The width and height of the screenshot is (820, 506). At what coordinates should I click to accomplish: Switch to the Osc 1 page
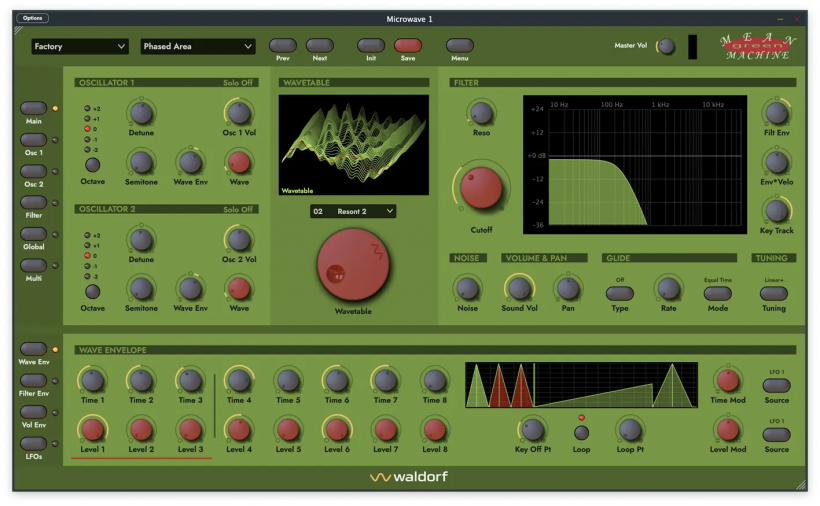[33, 140]
